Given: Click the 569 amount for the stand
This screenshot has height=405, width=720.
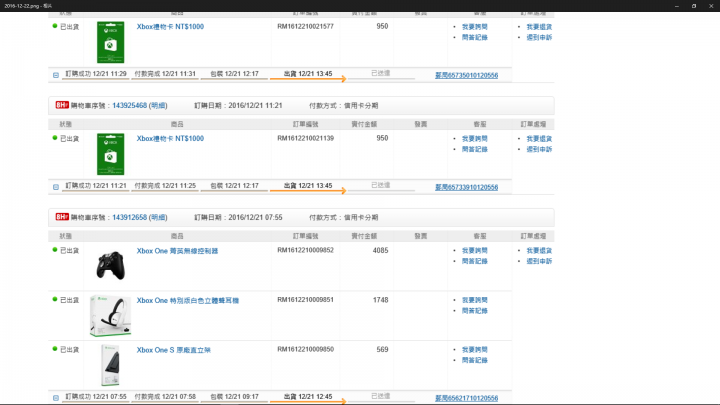Looking at the screenshot, I should (382, 349).
